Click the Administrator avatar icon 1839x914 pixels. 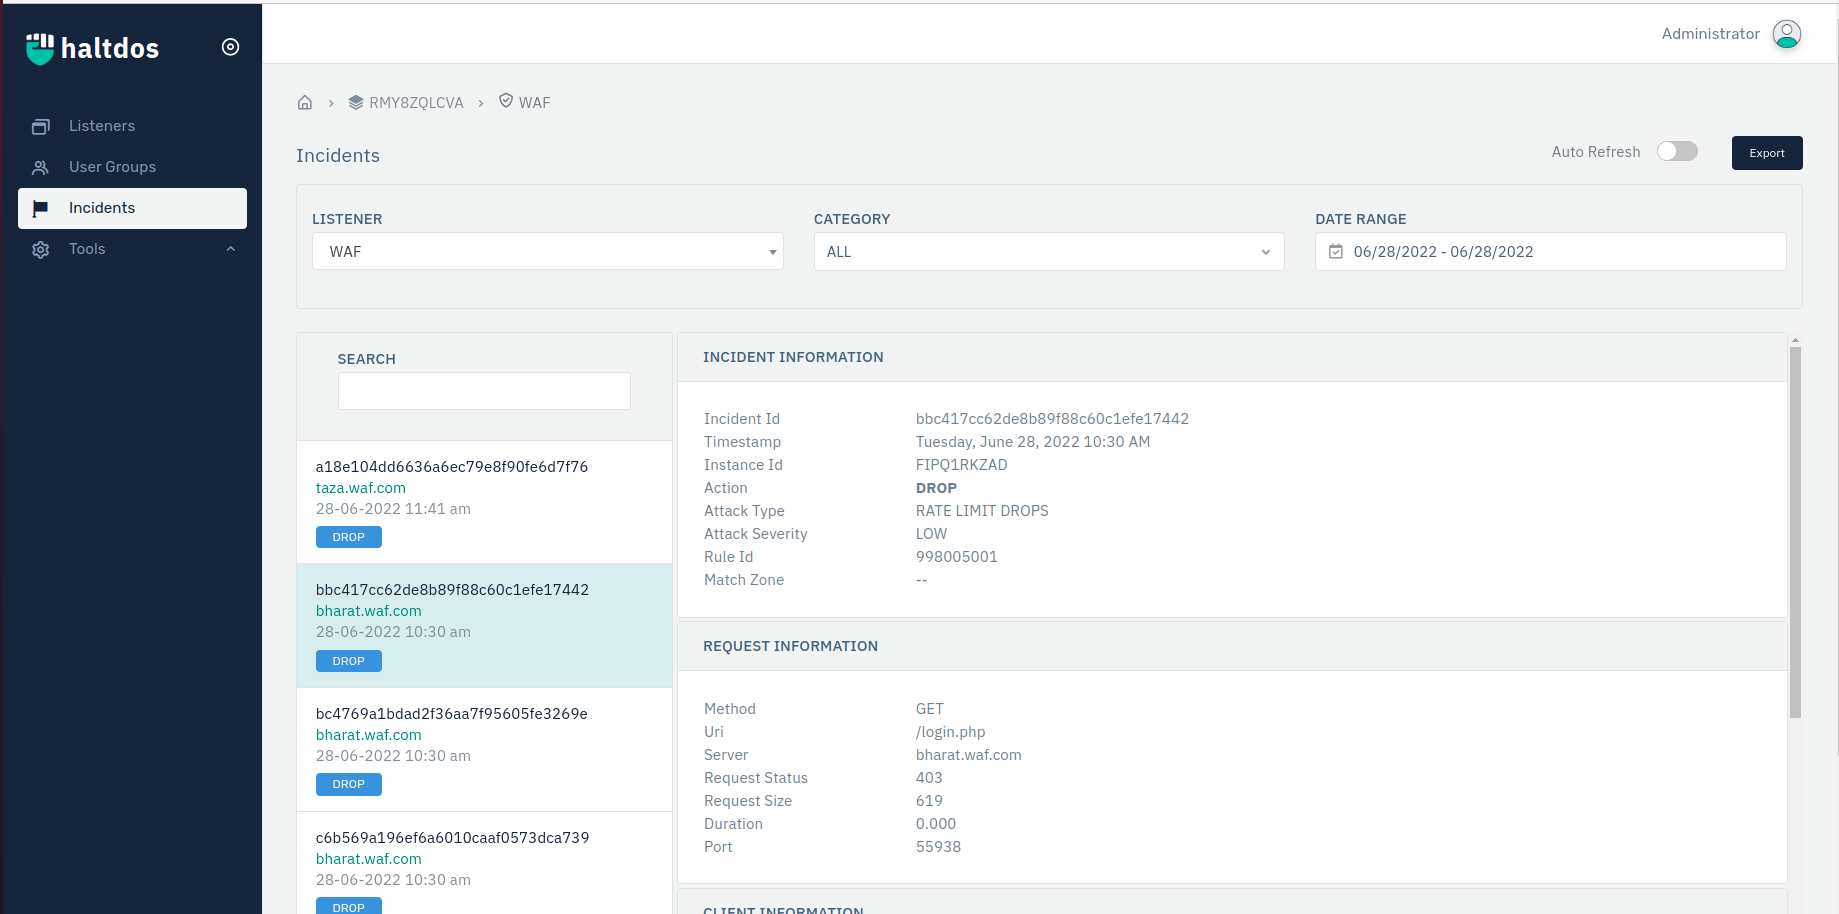point(1787,34)
